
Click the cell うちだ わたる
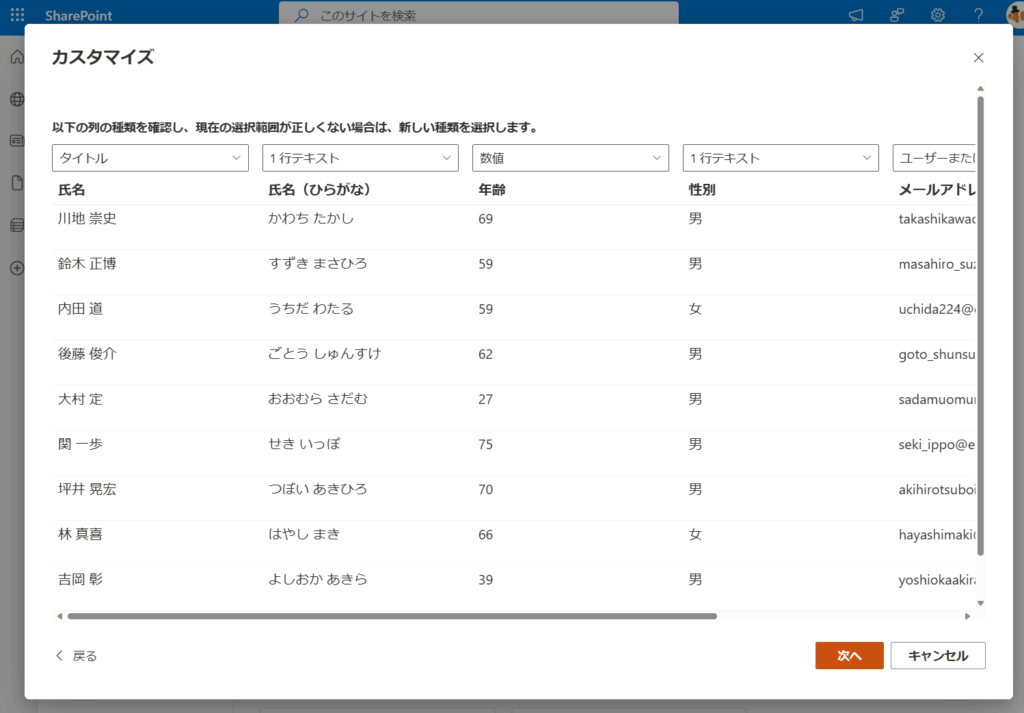tap(311, 309)
